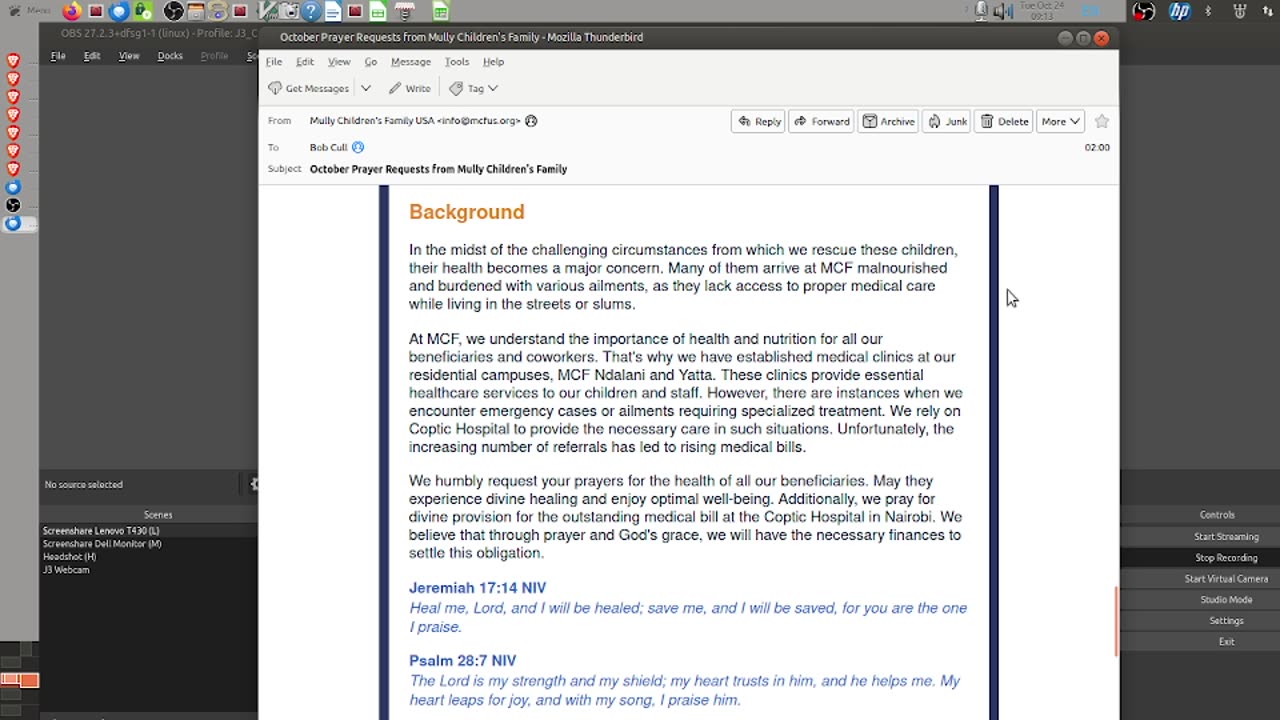Click the green lock icon in panel

143,11
